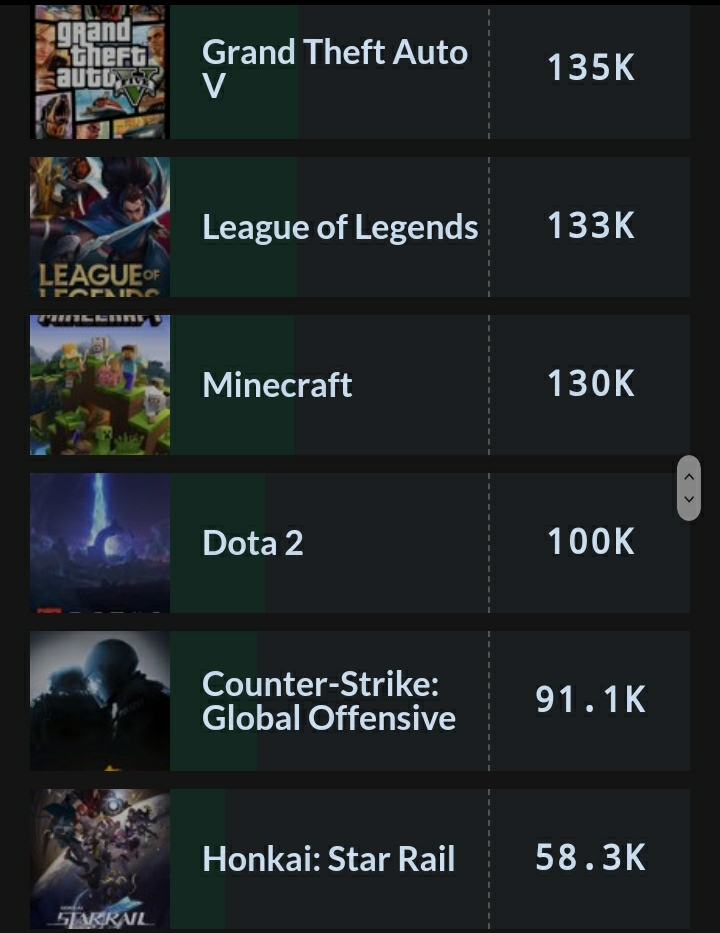Open the League of Legends title link
The width and height of the screenshot is (720, 933).
coord(340,227)
